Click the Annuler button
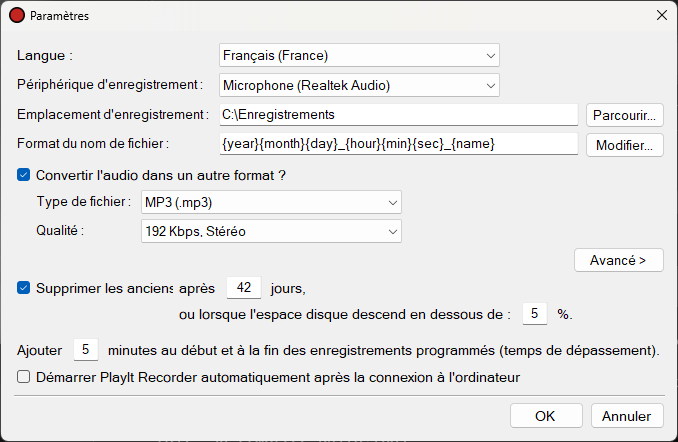The height and width of the screenshot is (442, 678). (627, 416)
